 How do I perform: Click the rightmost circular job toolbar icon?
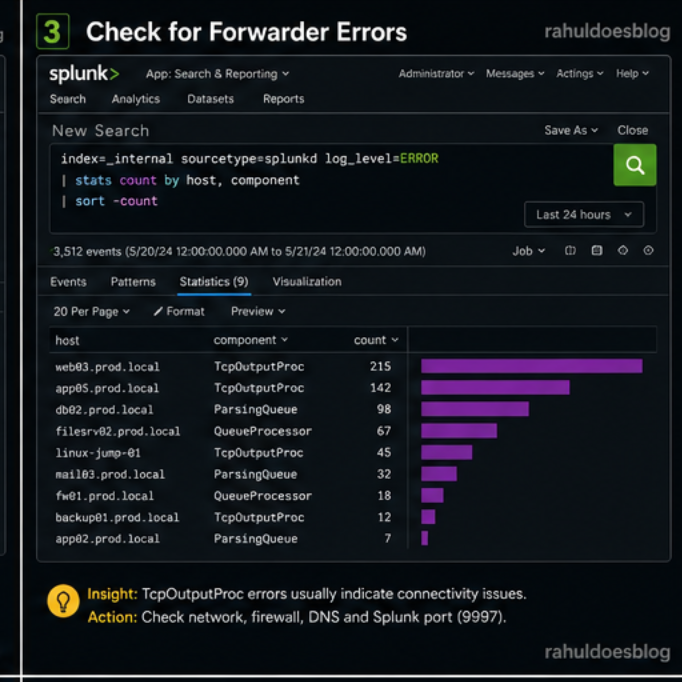coord(649,251)
